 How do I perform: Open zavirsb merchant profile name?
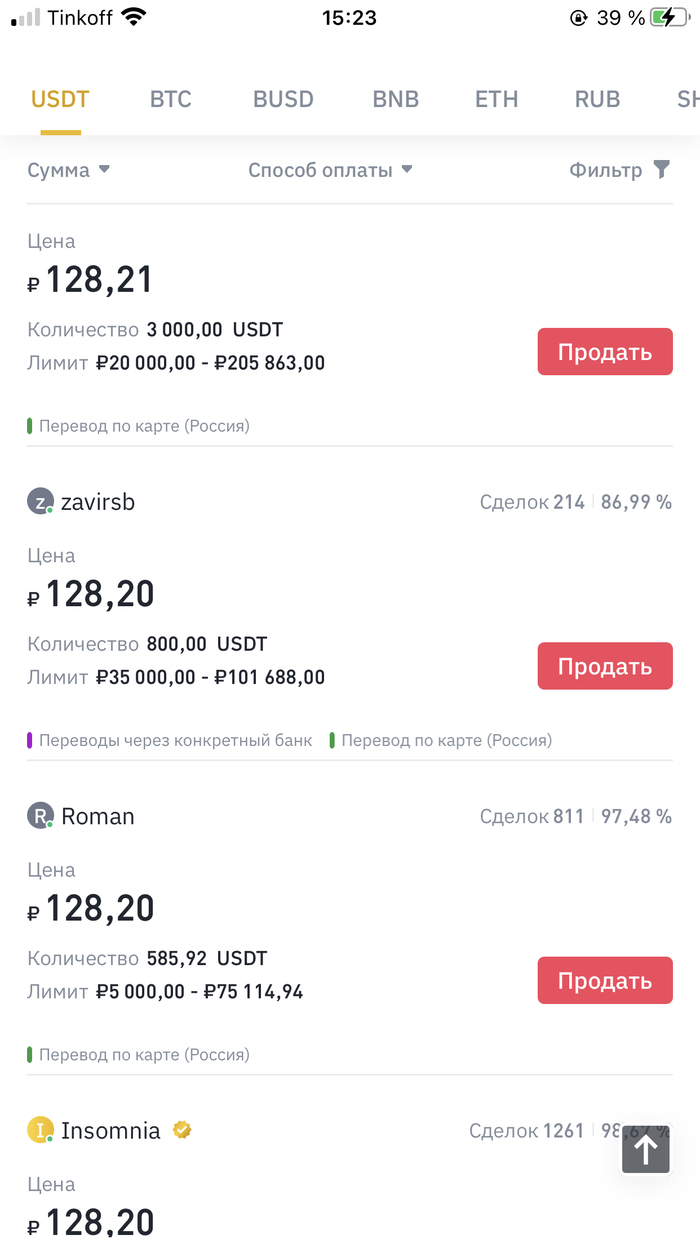tap(98, 502)
